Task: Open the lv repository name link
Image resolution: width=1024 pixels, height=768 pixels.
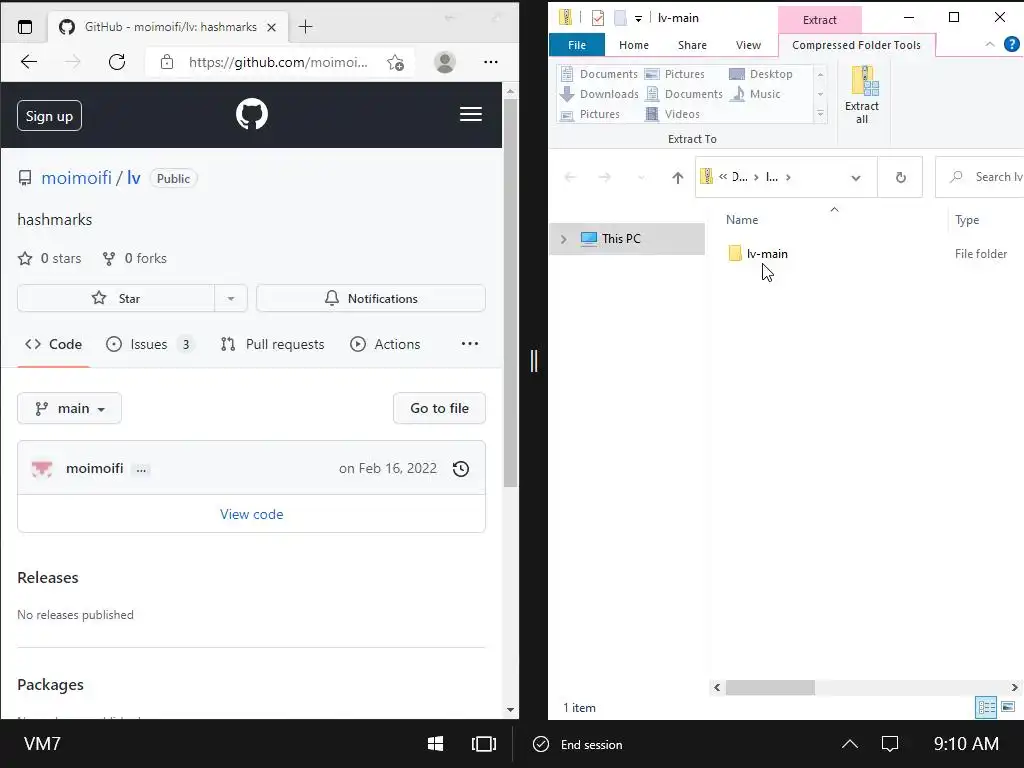Action: coord(133,178)
